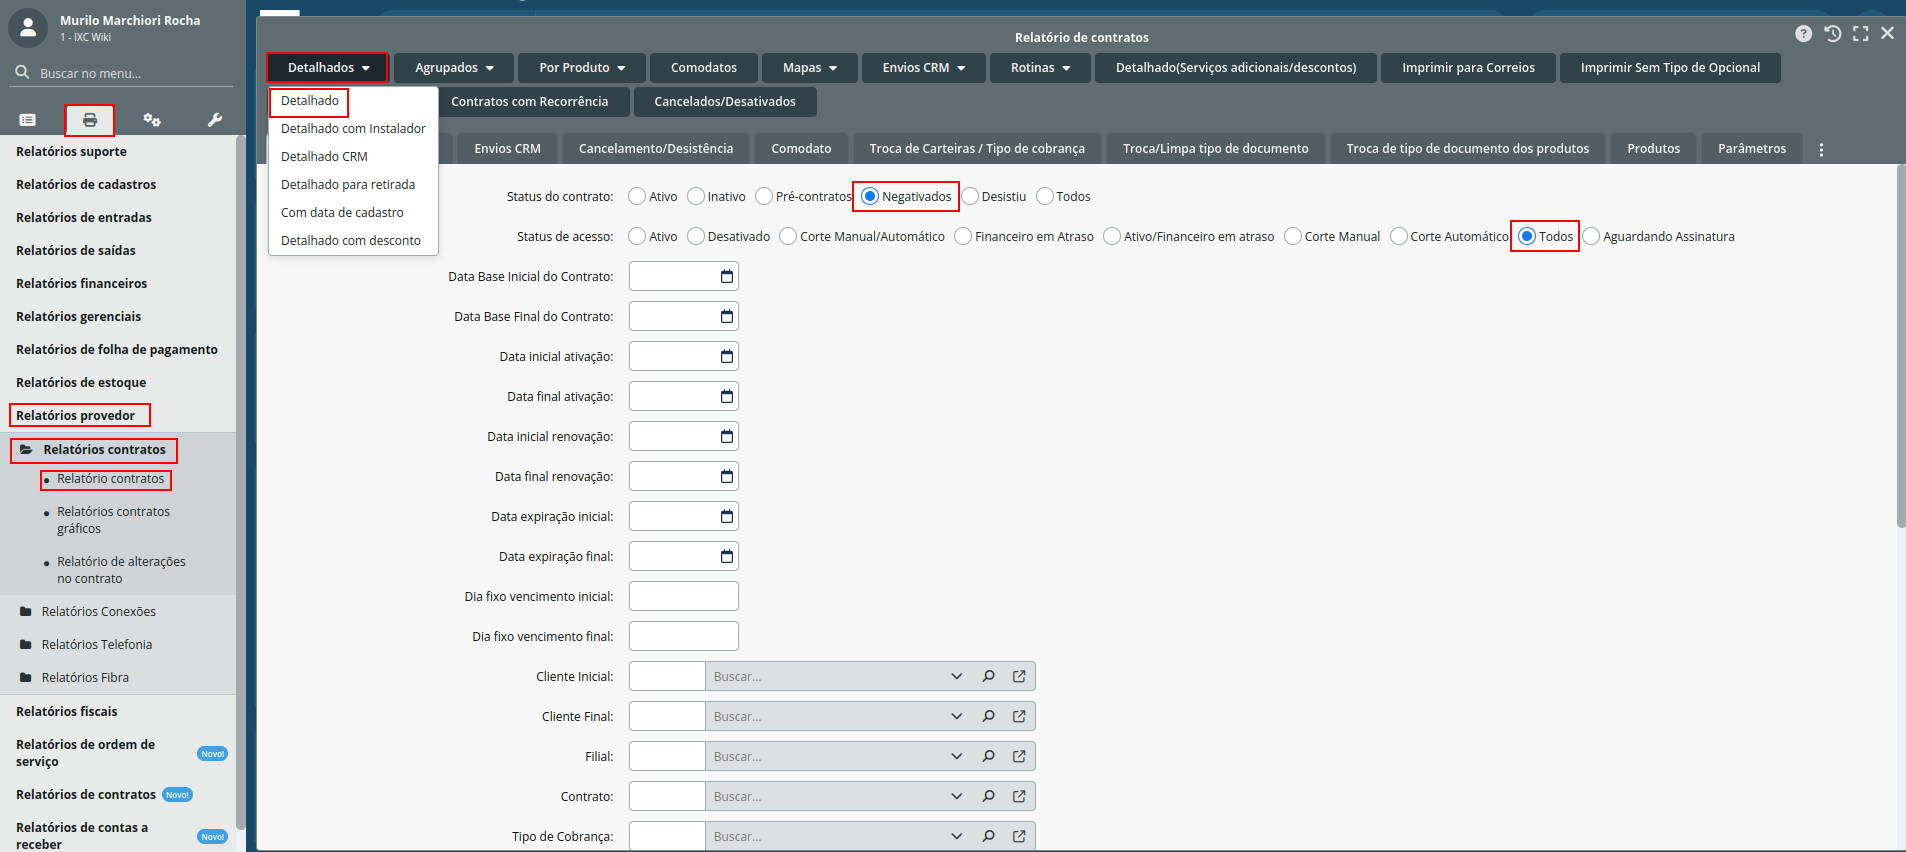The width and height of the screenshot is (1906, 852).
Task: Open Relatórios contratos gráficos in sidebar
Action: (x=113, y=520)
